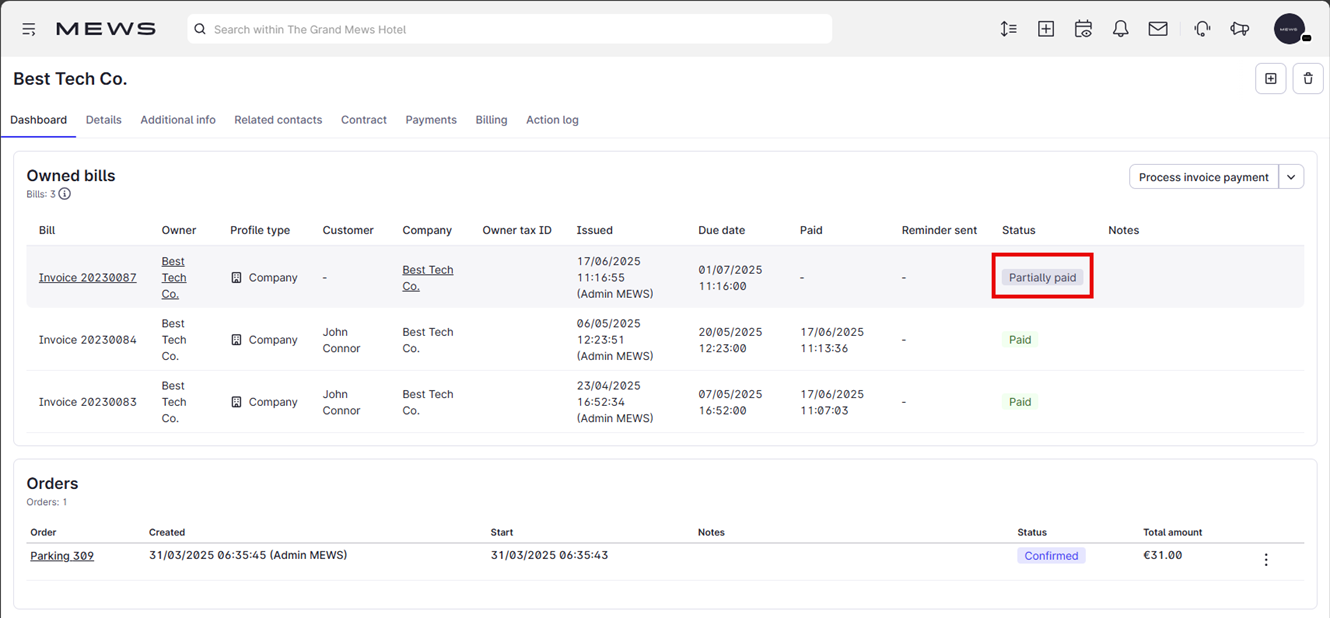Click order start 31/03/2025 06:35:43 text
This screenshot has width=1330, height=618.
[550, 555]
